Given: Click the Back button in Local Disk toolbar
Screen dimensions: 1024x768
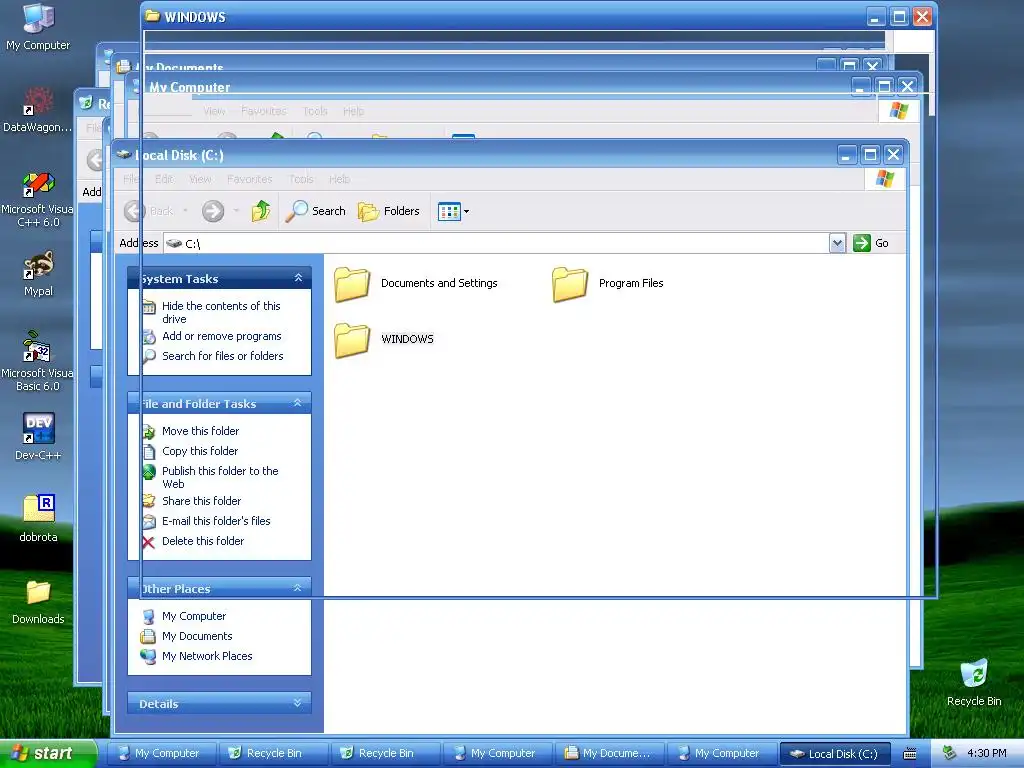Looking at the screenshot, I should pos(149,211).
